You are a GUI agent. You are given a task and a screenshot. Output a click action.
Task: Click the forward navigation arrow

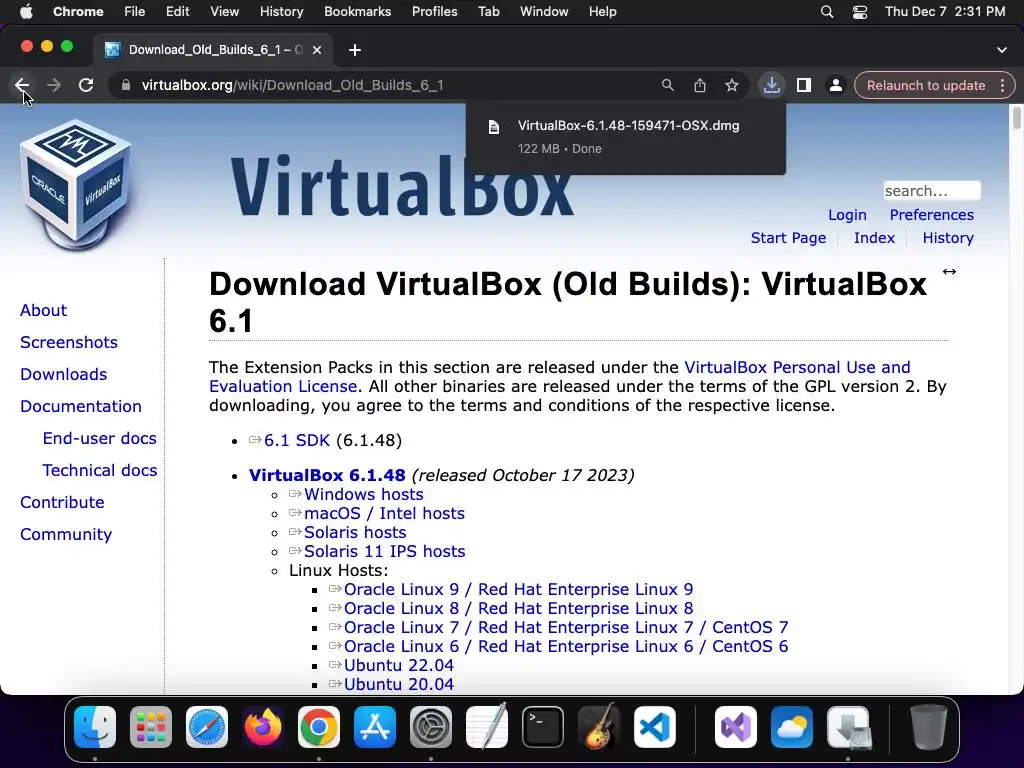point(54,86)
